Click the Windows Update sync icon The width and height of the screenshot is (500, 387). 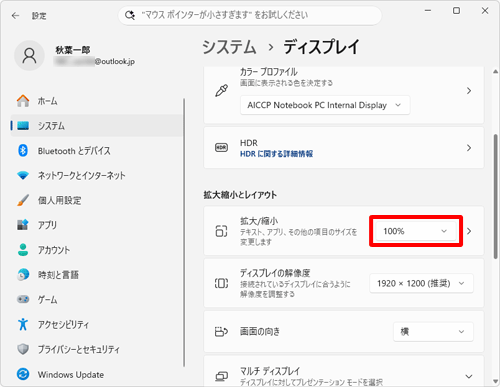point(23,374)
